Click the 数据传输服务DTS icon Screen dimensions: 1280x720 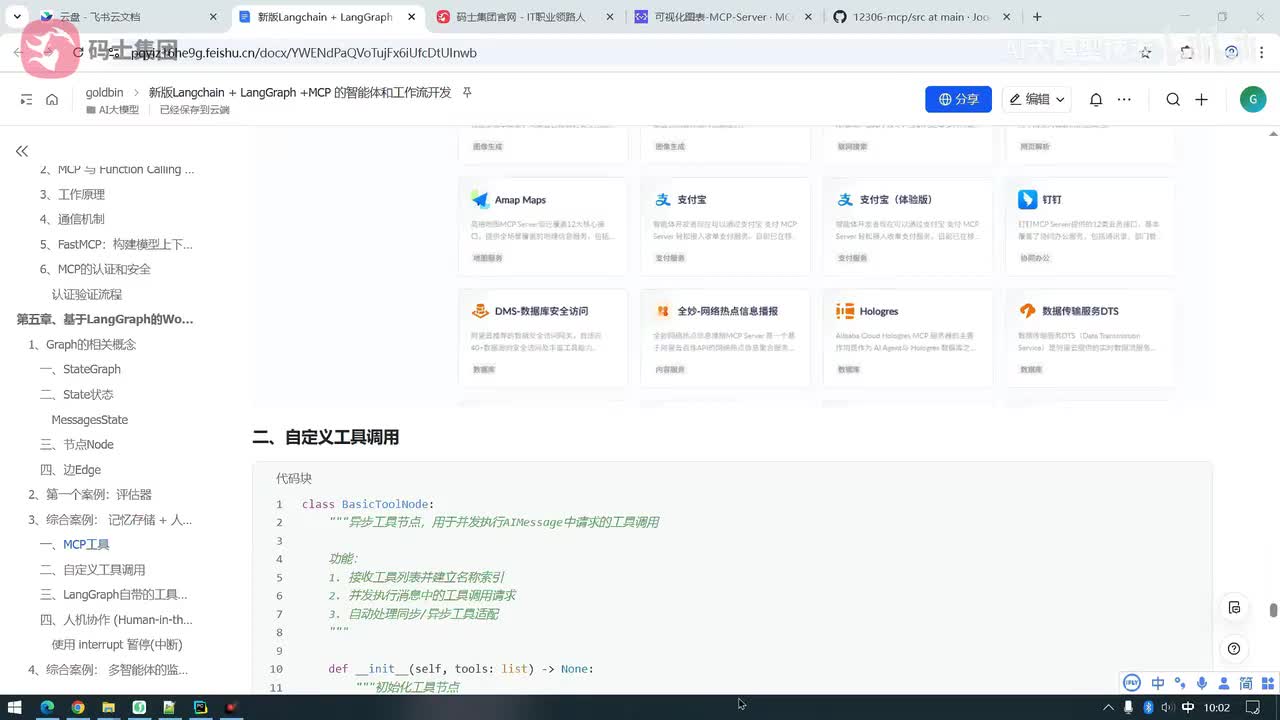[x=1027, y=311]
